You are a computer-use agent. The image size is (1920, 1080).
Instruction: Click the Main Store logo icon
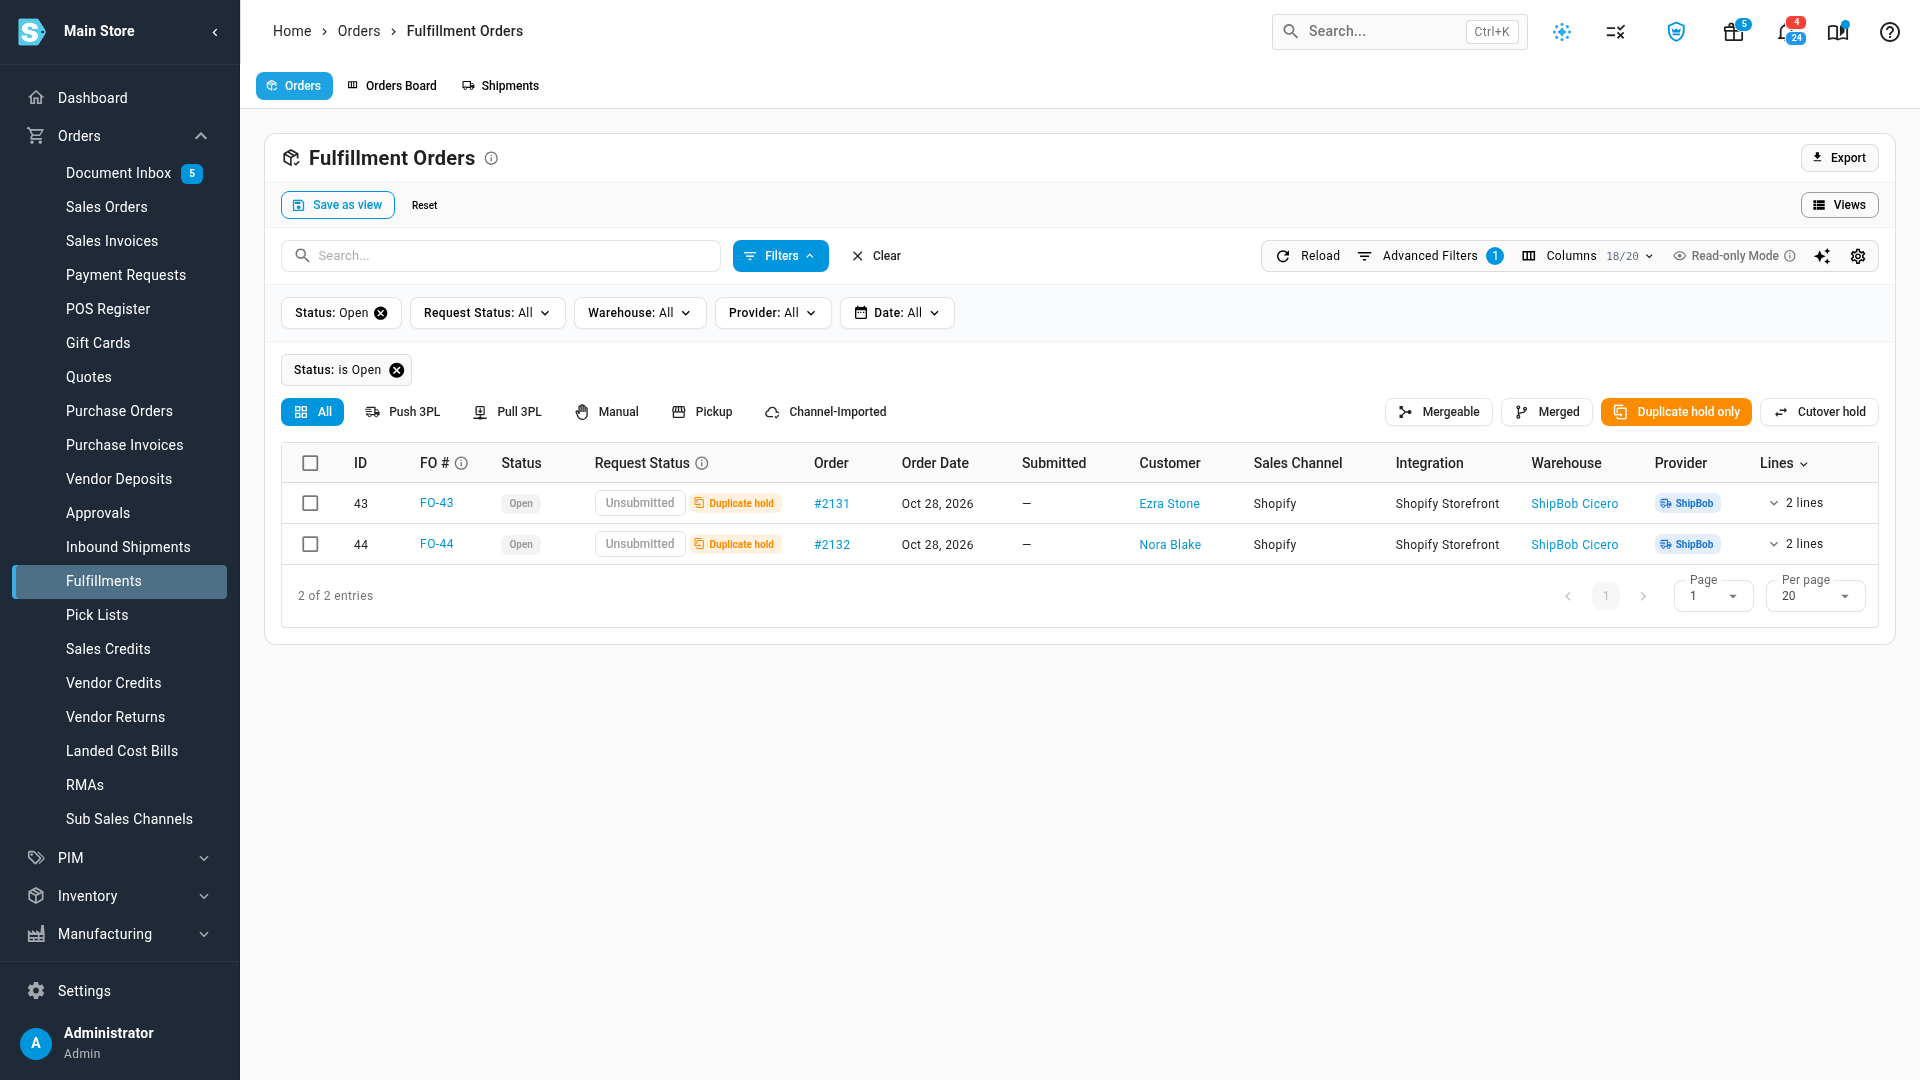[32, 32]
